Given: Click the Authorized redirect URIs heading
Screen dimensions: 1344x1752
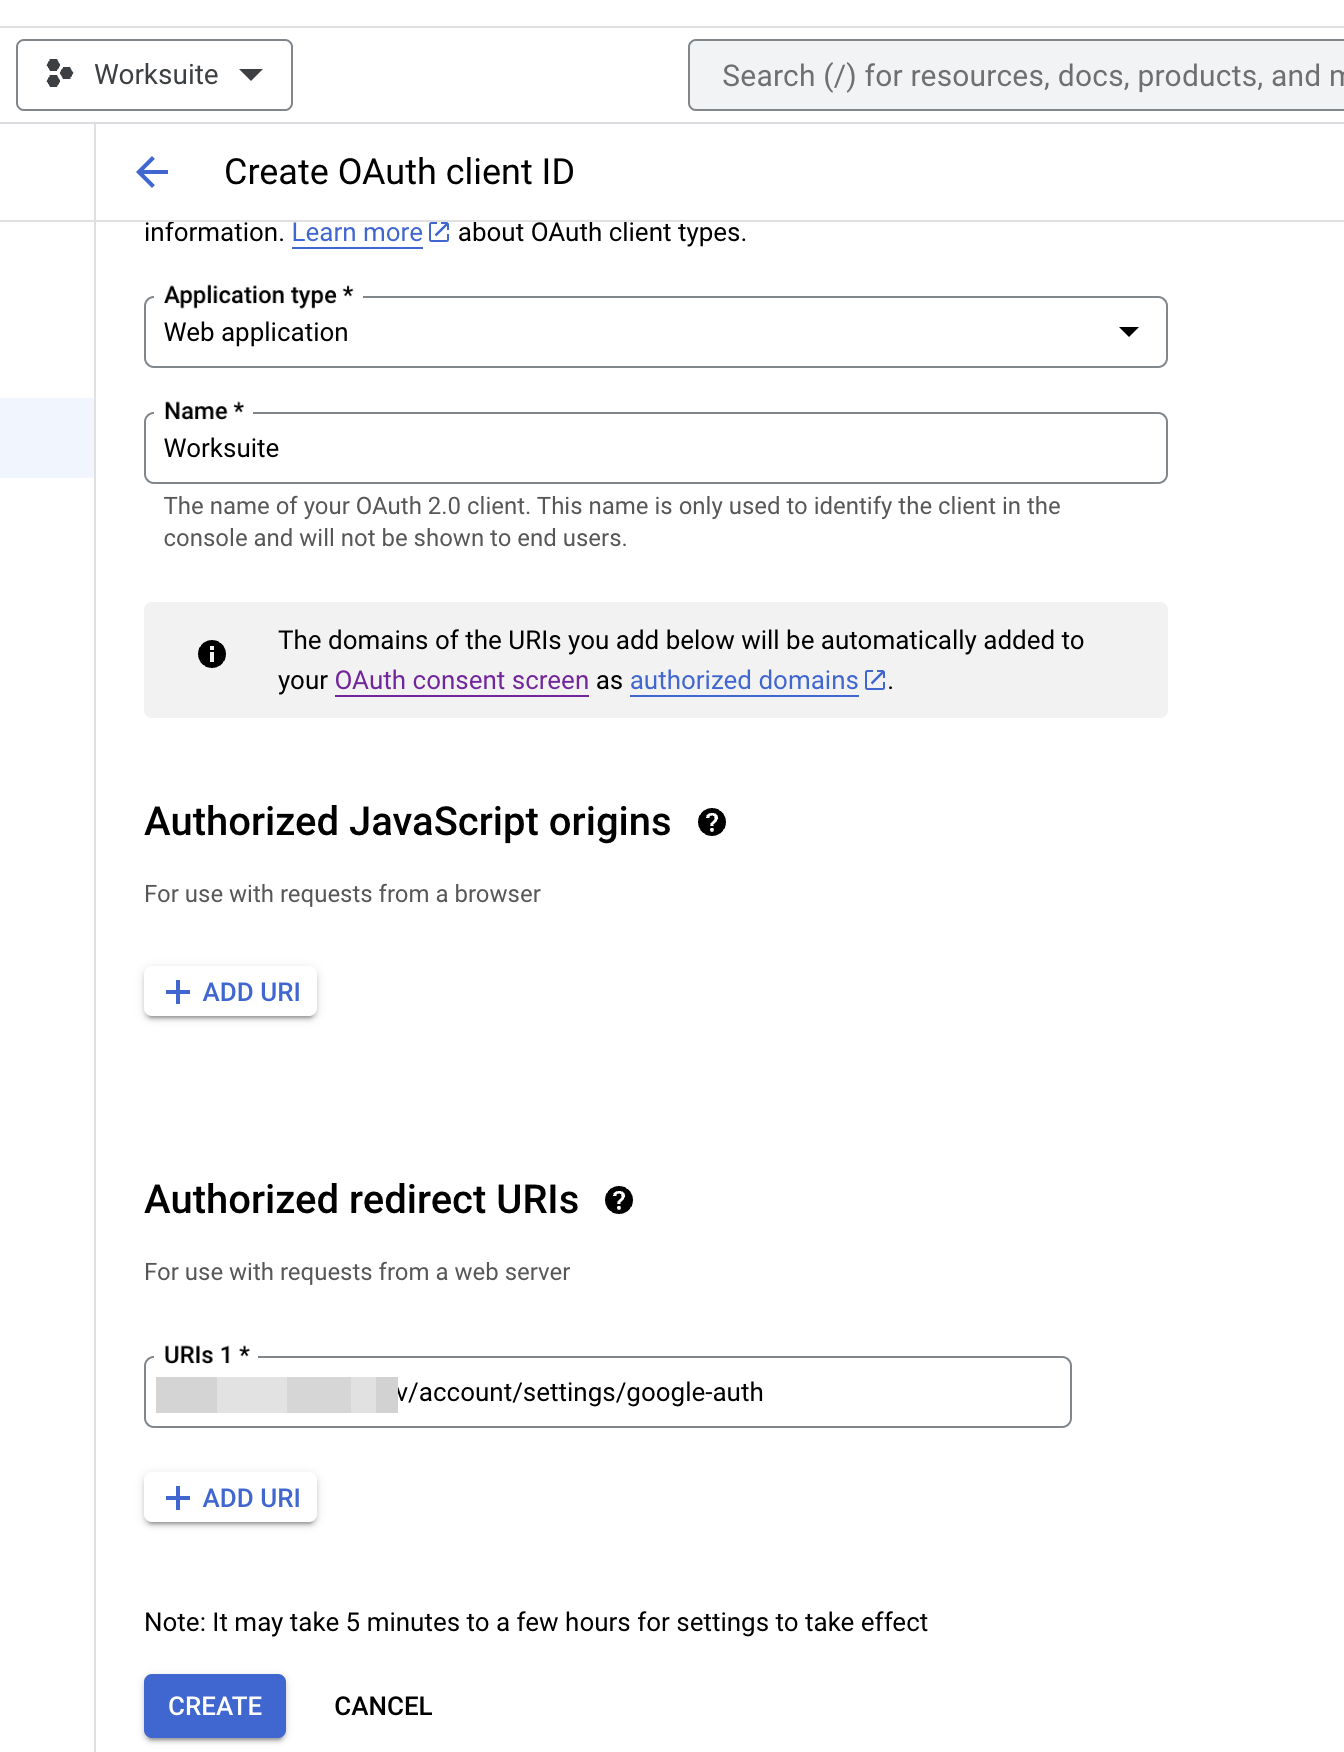Looking at the screenshot, I should point(362,1200).
